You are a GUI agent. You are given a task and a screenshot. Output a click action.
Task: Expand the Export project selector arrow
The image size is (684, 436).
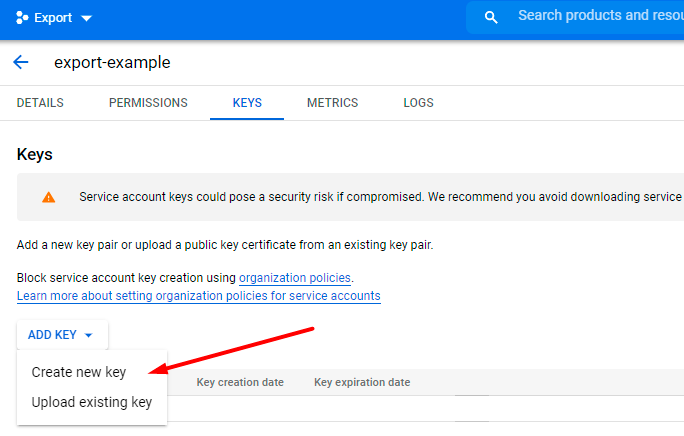point(86,19)
